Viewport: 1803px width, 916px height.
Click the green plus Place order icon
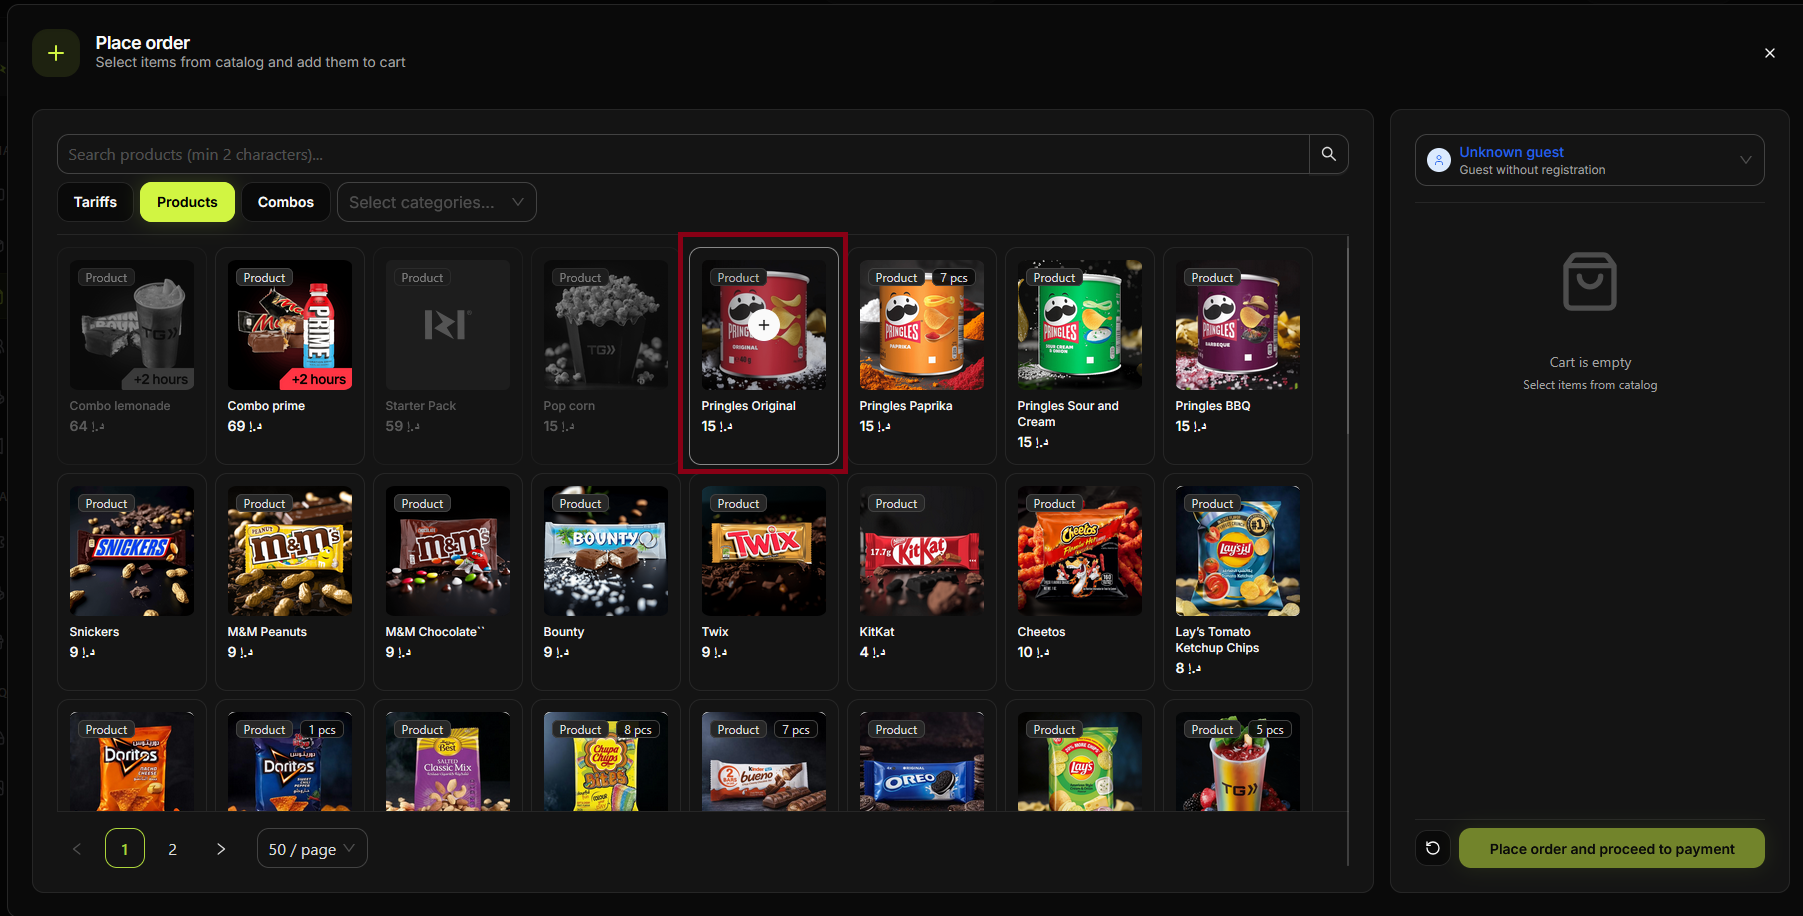tap(56, 53)
